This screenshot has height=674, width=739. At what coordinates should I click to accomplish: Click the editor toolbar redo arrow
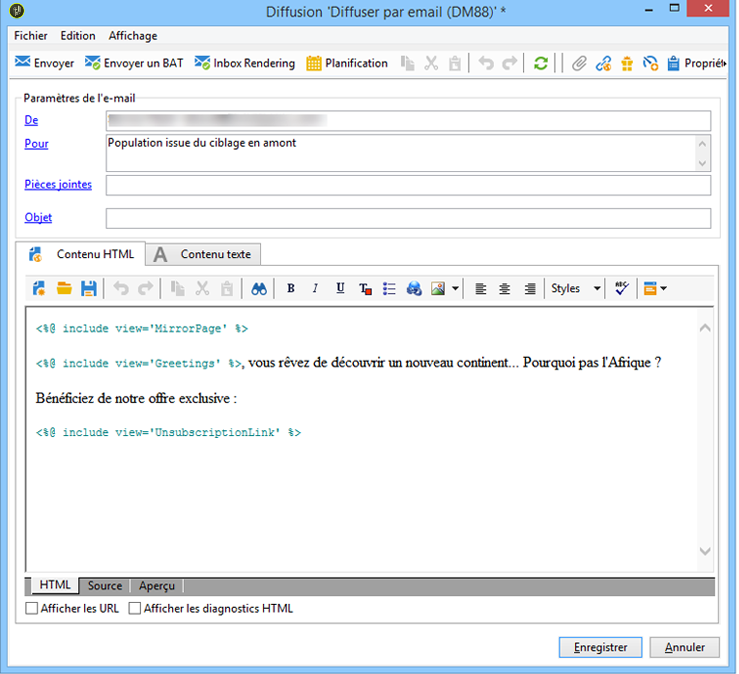[146, 288]
